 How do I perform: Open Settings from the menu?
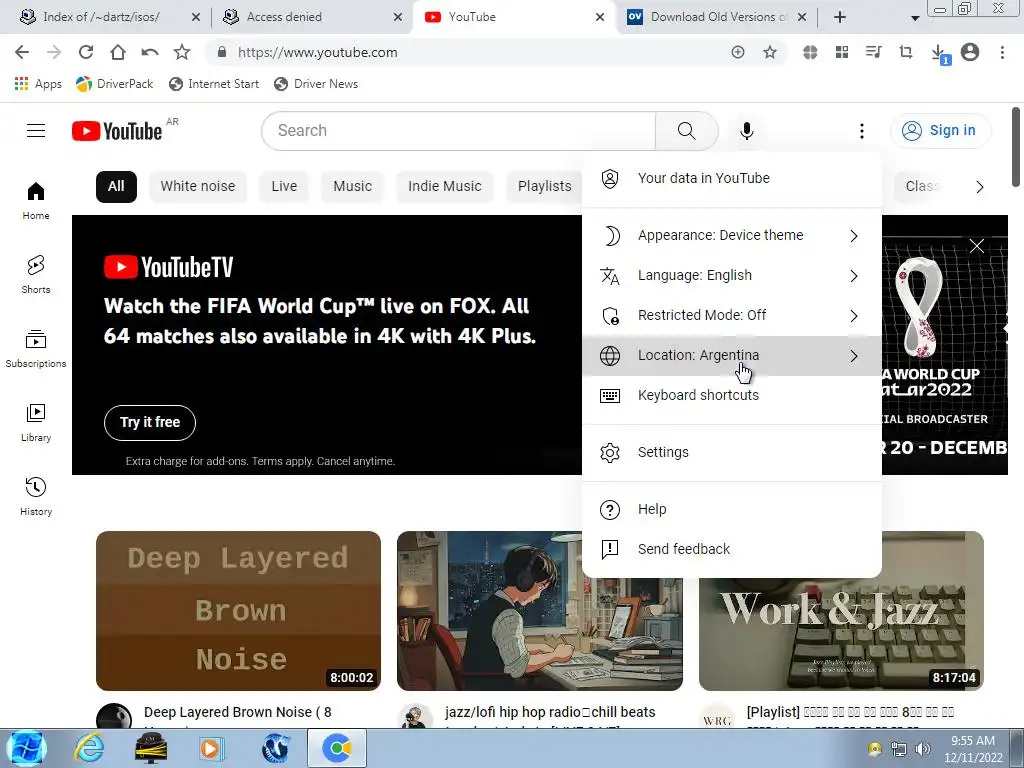tap(731, 452)
